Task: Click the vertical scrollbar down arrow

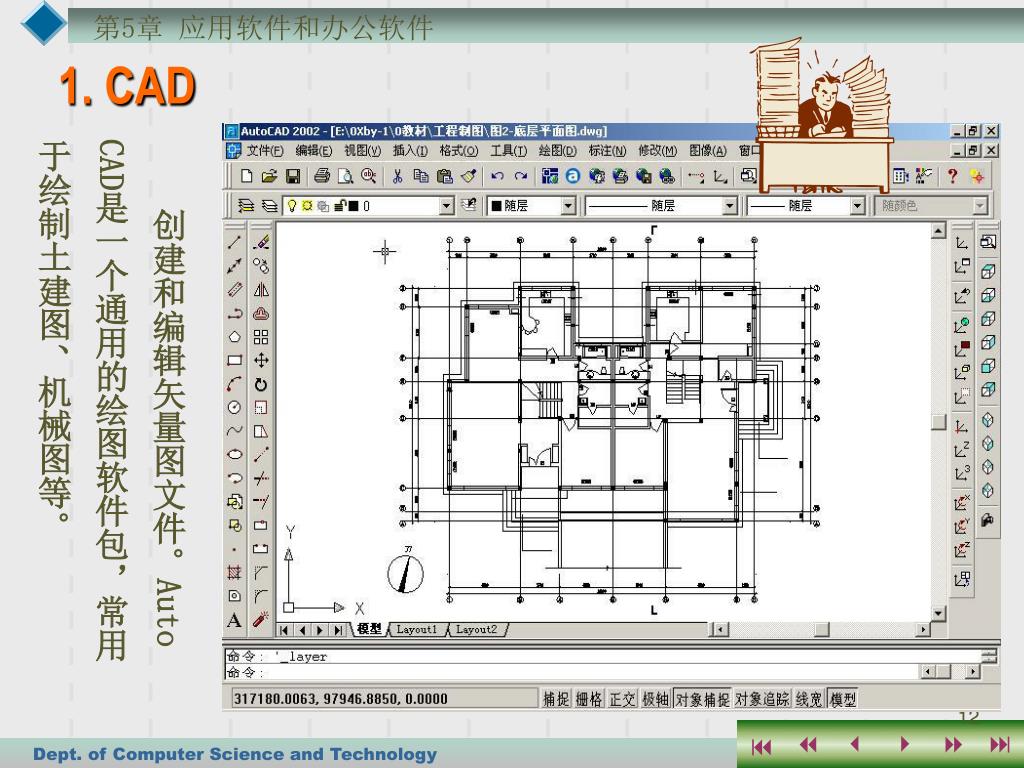Action: [x=938, y=614]
